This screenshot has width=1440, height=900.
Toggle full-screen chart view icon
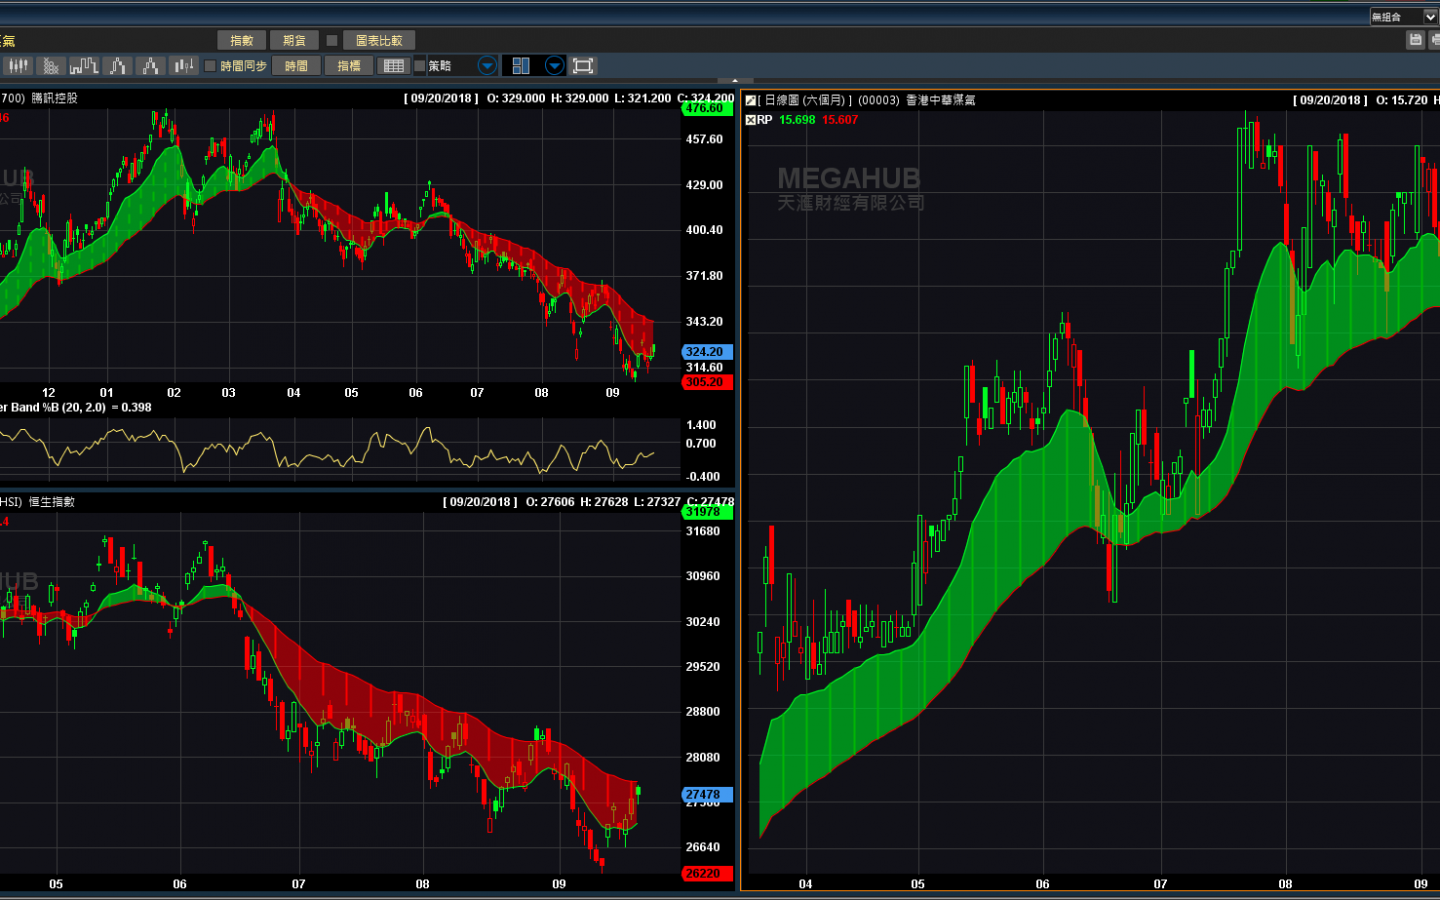click(583, 66)
